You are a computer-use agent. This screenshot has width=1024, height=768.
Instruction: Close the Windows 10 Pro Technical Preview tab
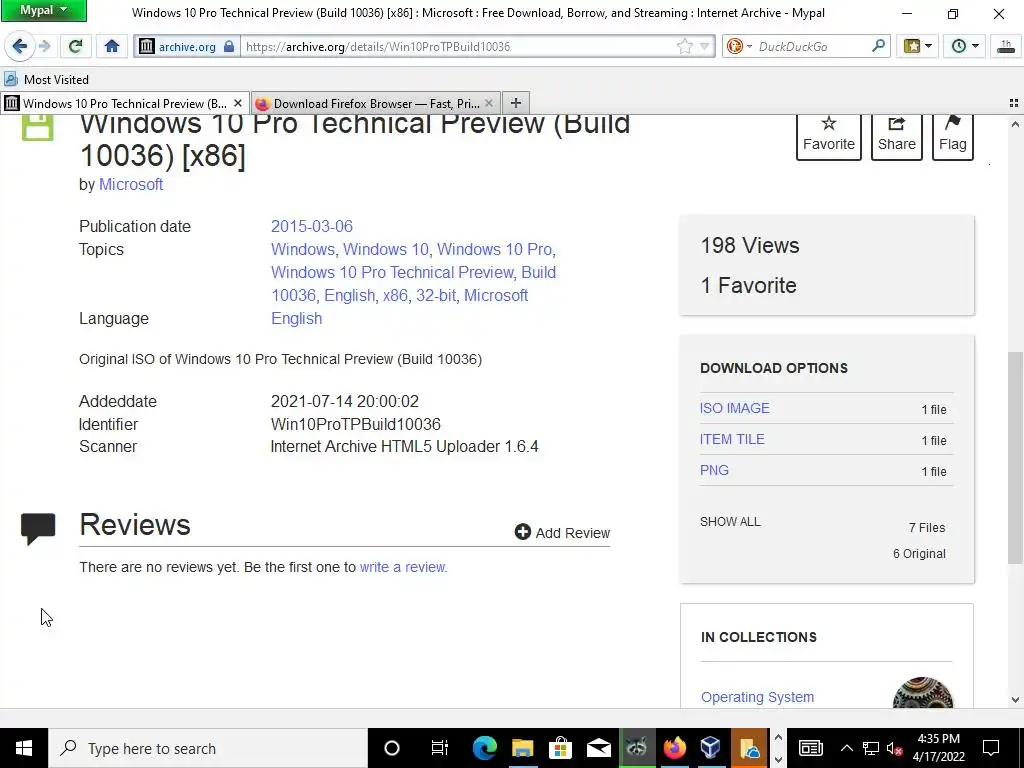(x=238, y=103)
